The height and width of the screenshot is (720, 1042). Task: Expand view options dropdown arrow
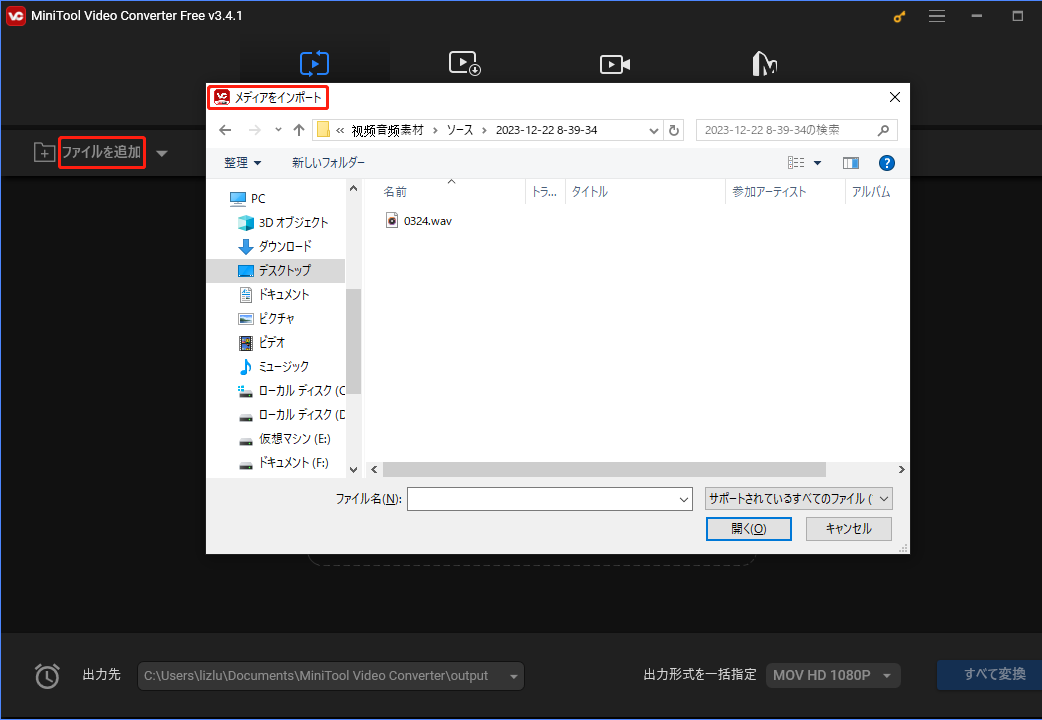pyautogui.click(x=817, y=163)
